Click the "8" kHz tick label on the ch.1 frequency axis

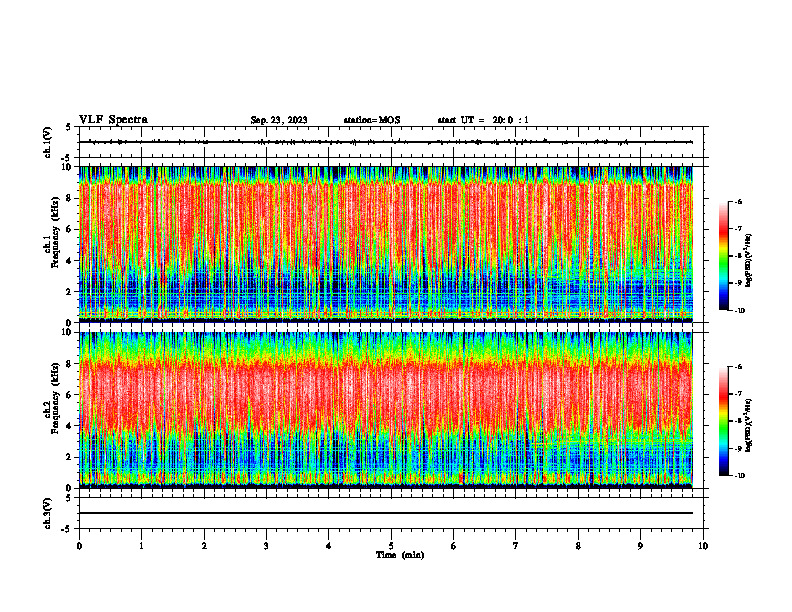coord(70,198)
